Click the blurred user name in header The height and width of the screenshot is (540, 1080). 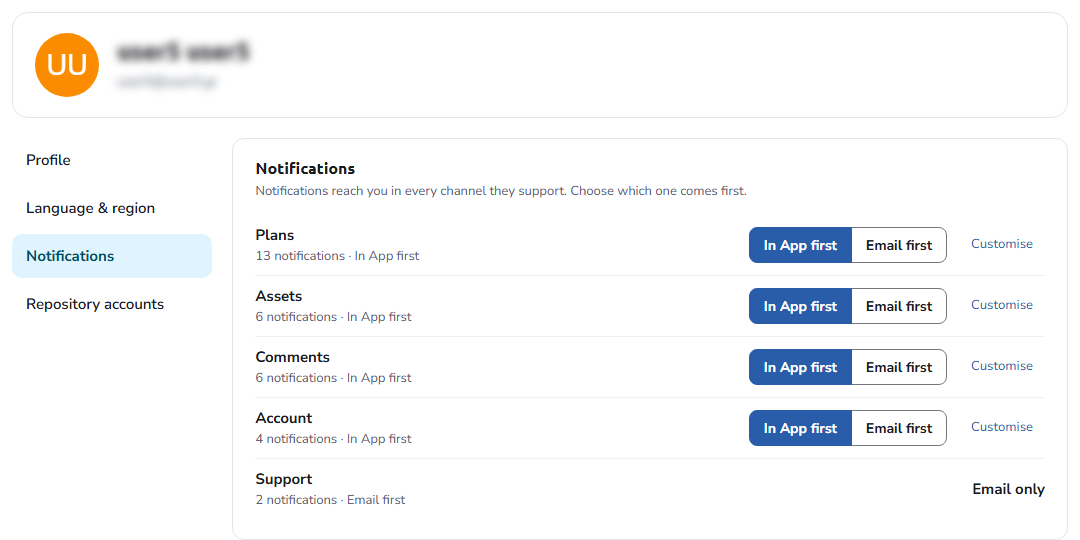(183, 52)
